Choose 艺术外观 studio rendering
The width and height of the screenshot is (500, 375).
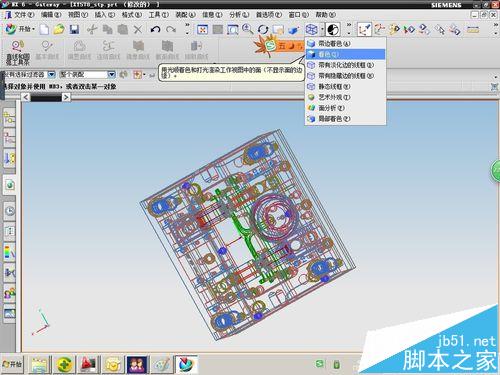coord(345,97)
